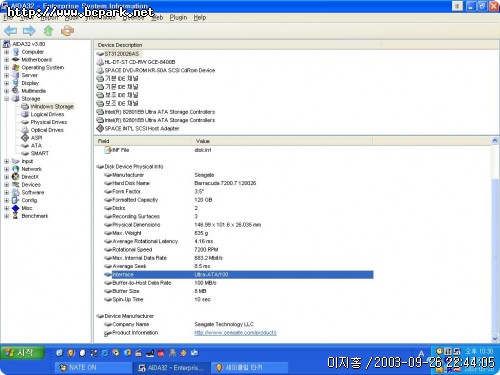Screen dimensions: 500x375
Task: Select the Manufacturer row
Action: pos(238,175)
